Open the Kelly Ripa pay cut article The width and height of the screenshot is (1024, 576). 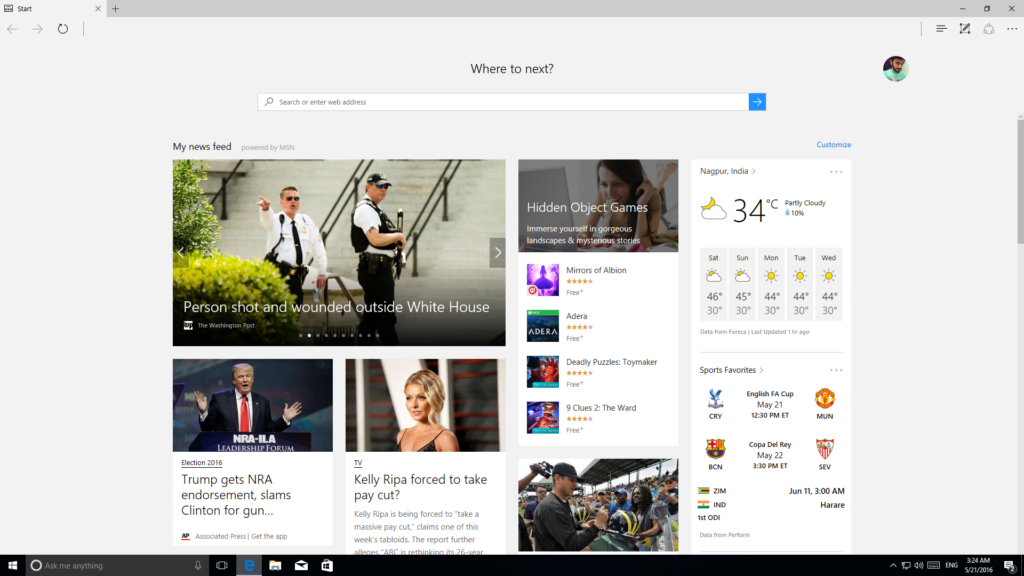[x=421, y=487]
